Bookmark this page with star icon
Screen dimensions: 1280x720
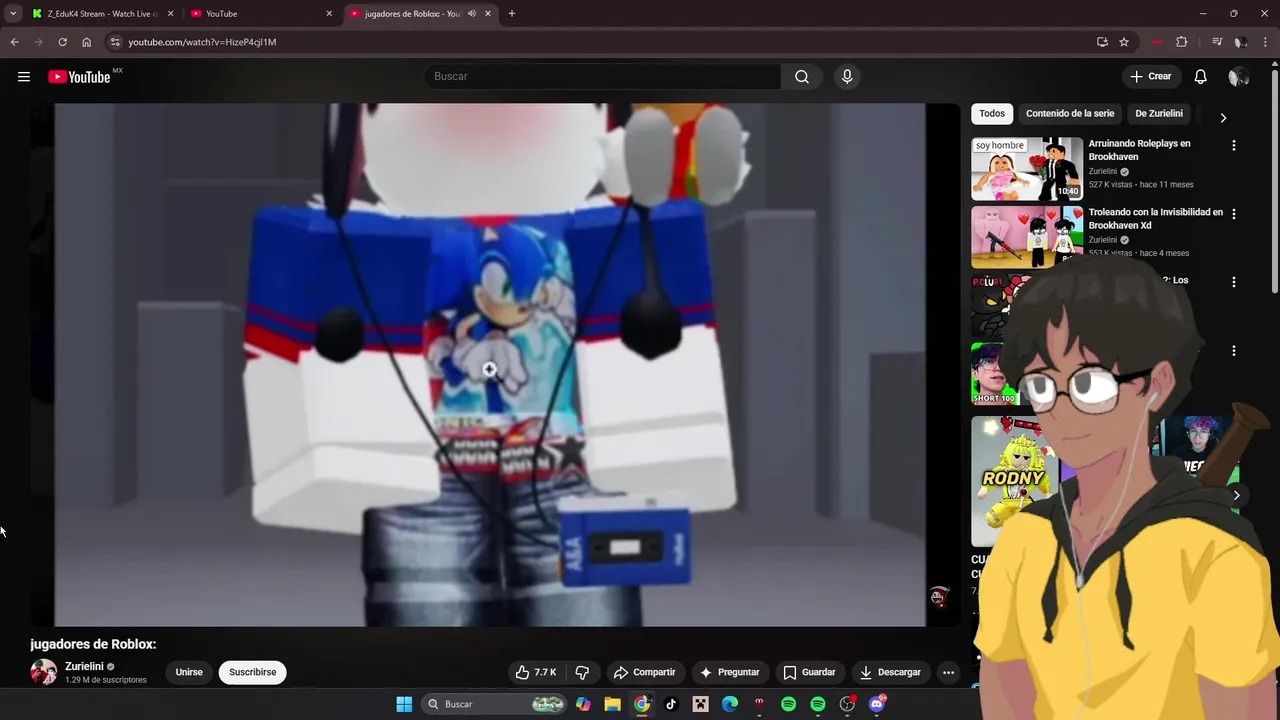pyautogui.click(x=1124, y=42)
